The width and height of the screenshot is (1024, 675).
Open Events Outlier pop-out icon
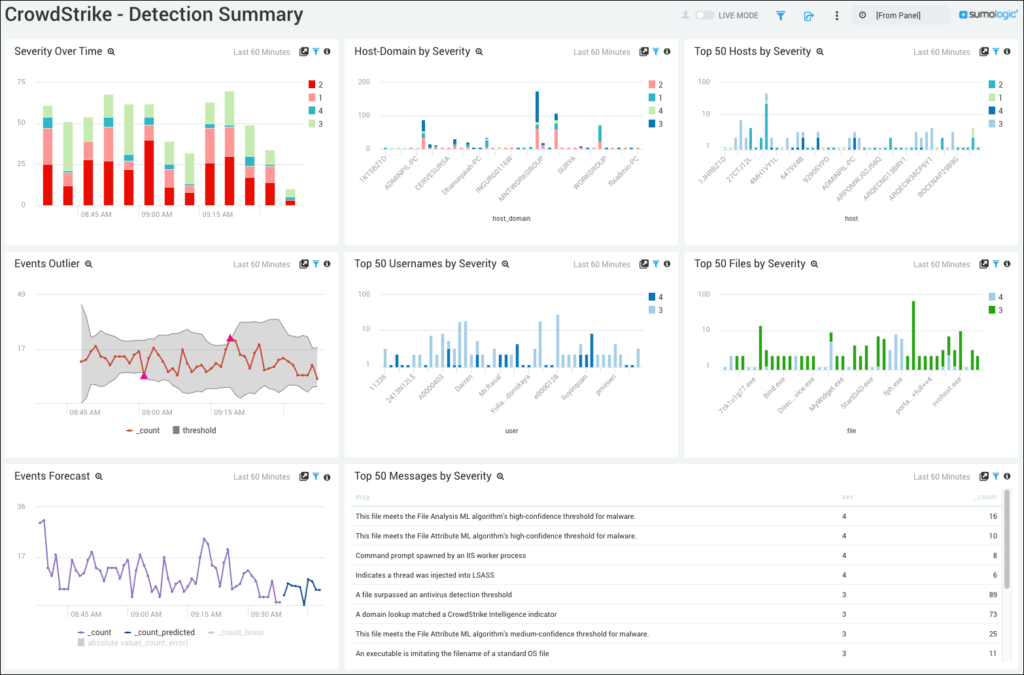(x=304, y=264)
